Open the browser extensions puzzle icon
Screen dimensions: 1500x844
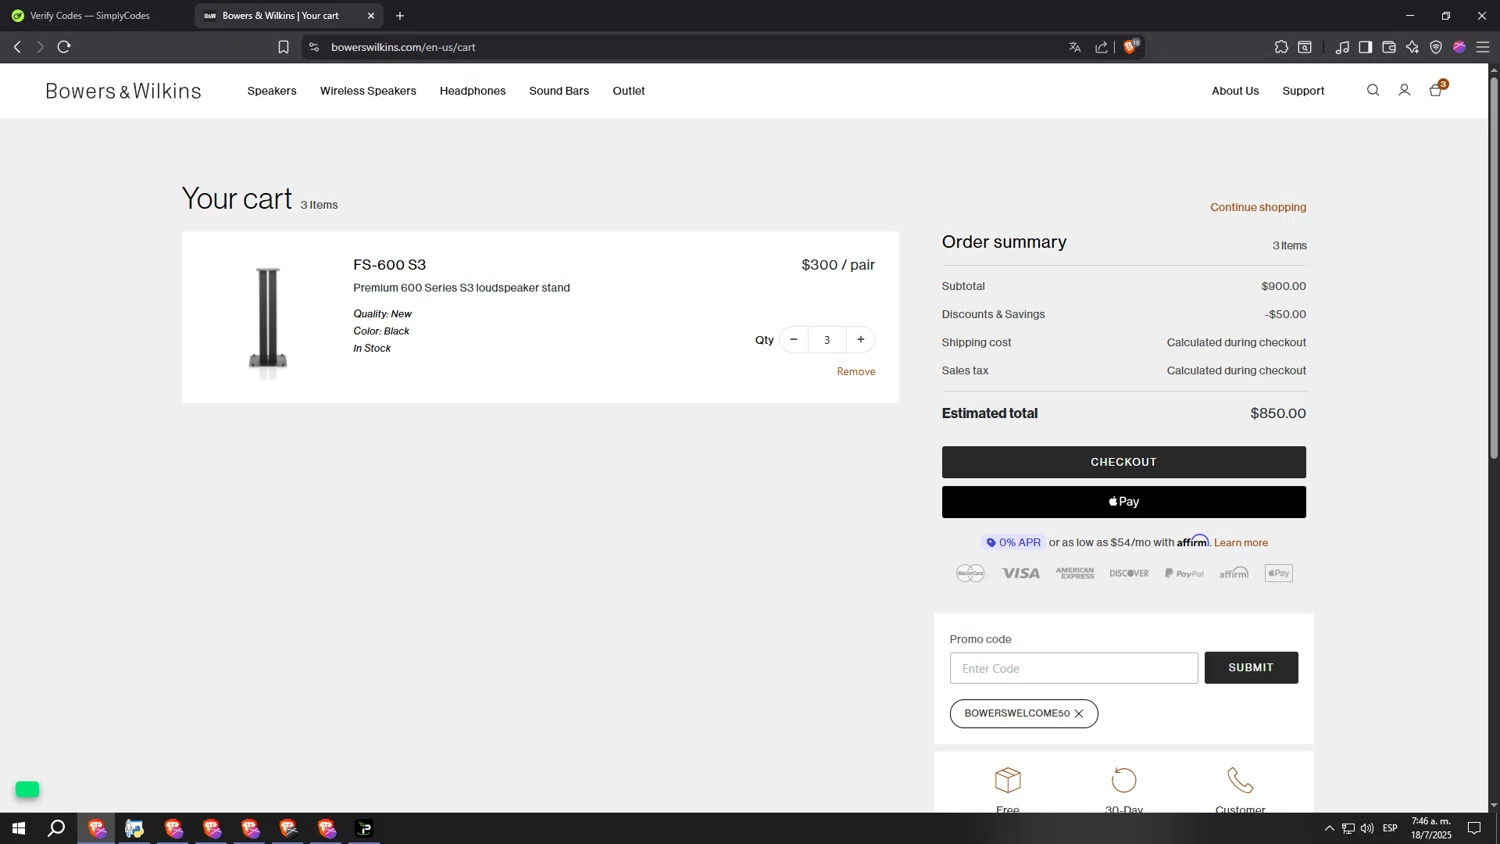pyautogui.click(x=1281, y=47)
